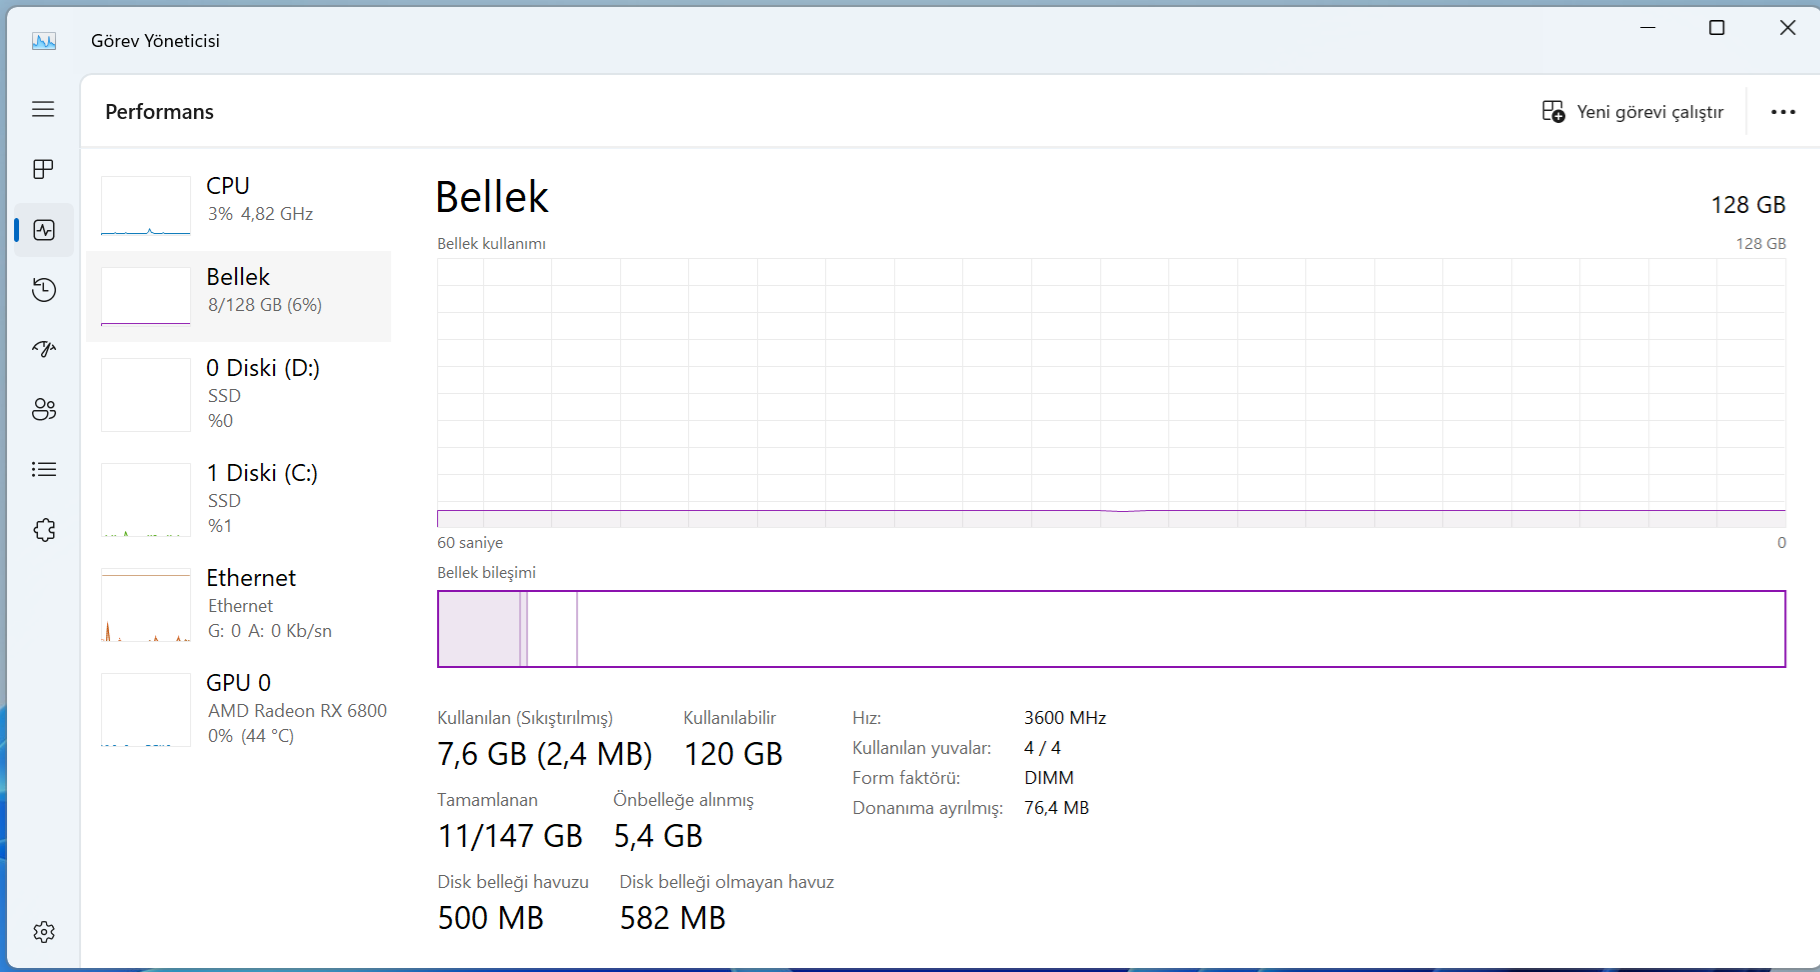1820x972 pixels.
Task: Open the Startup apps page icon
Action: coord(43,349)
